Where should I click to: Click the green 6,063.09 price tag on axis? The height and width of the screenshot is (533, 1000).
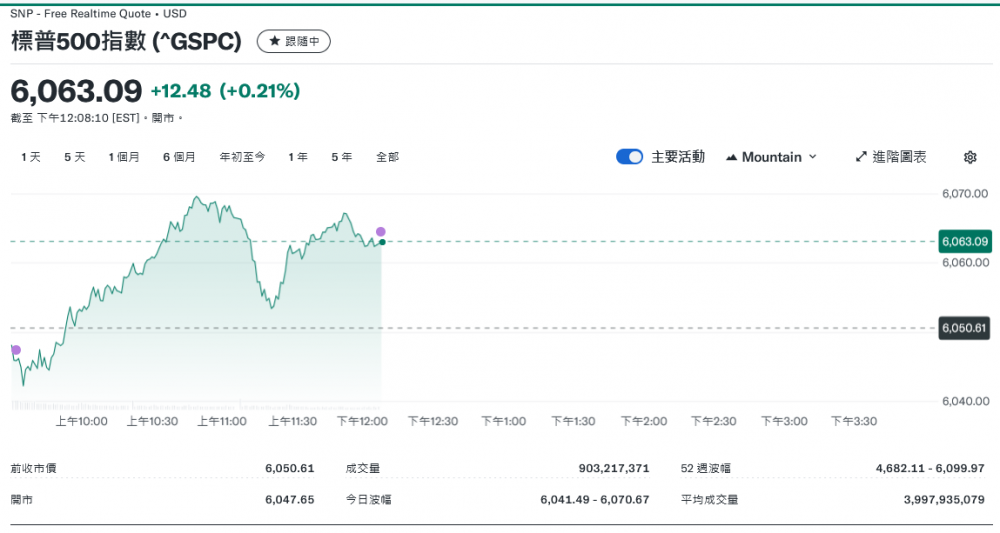point(964,241)
